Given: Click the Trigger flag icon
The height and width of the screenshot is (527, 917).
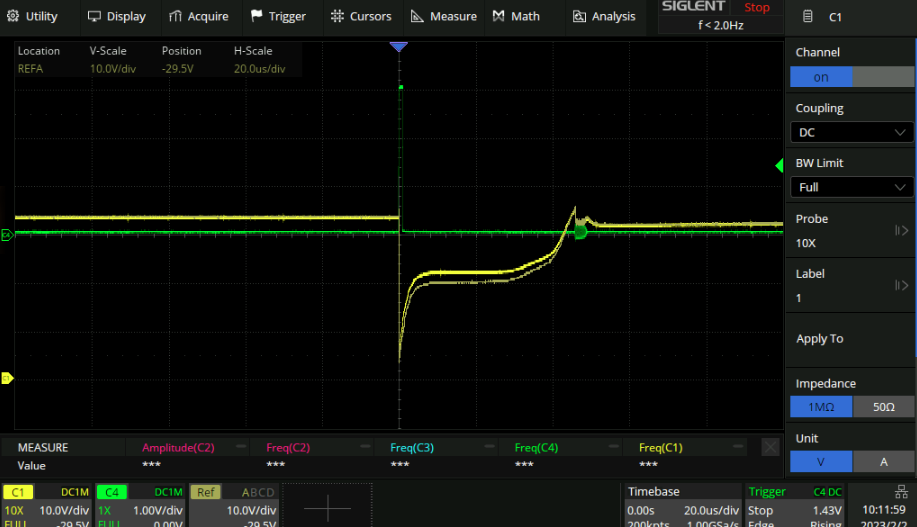Looking at the screenshot, I should tap(257, 16).
